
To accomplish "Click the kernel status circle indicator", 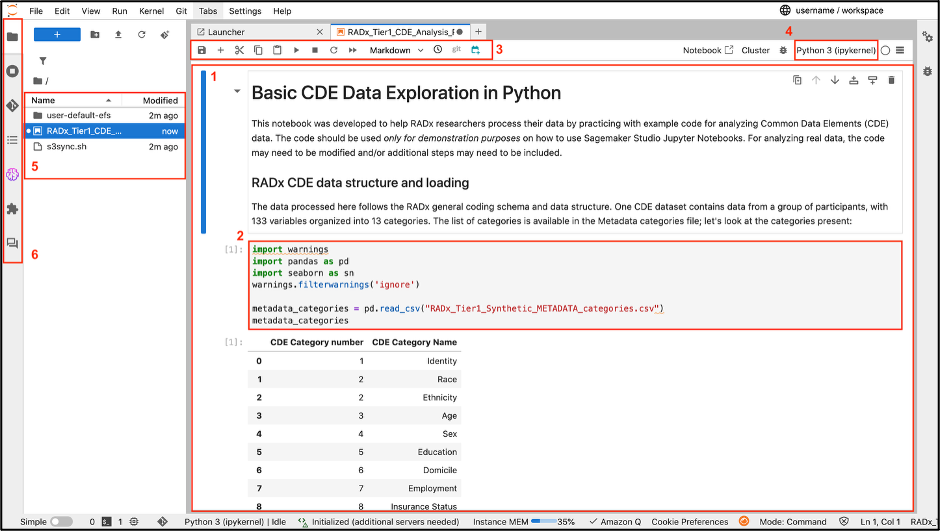I will [885, 50].
